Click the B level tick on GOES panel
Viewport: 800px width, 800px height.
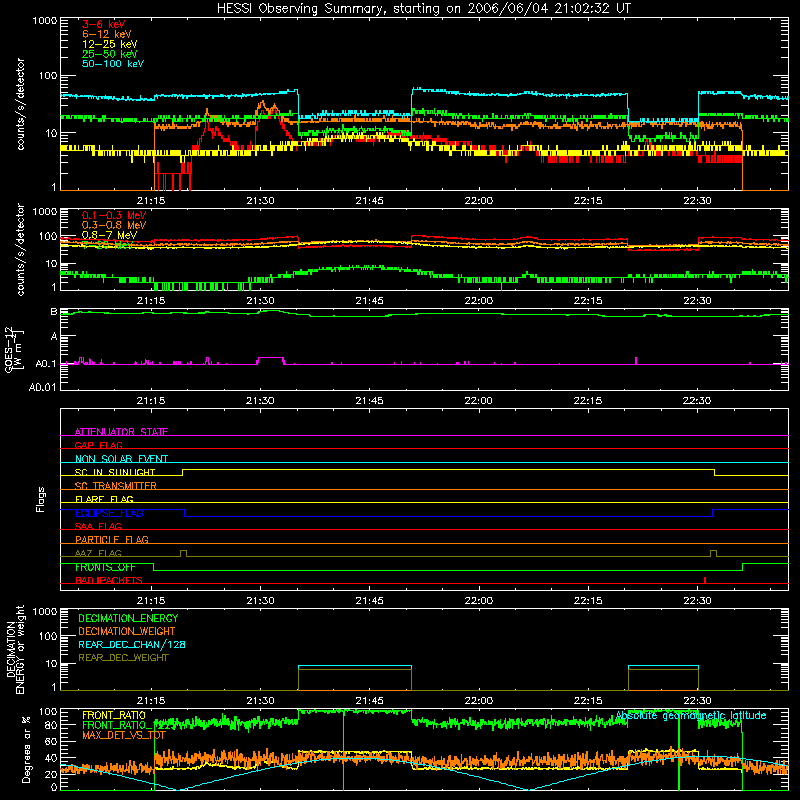54,311
